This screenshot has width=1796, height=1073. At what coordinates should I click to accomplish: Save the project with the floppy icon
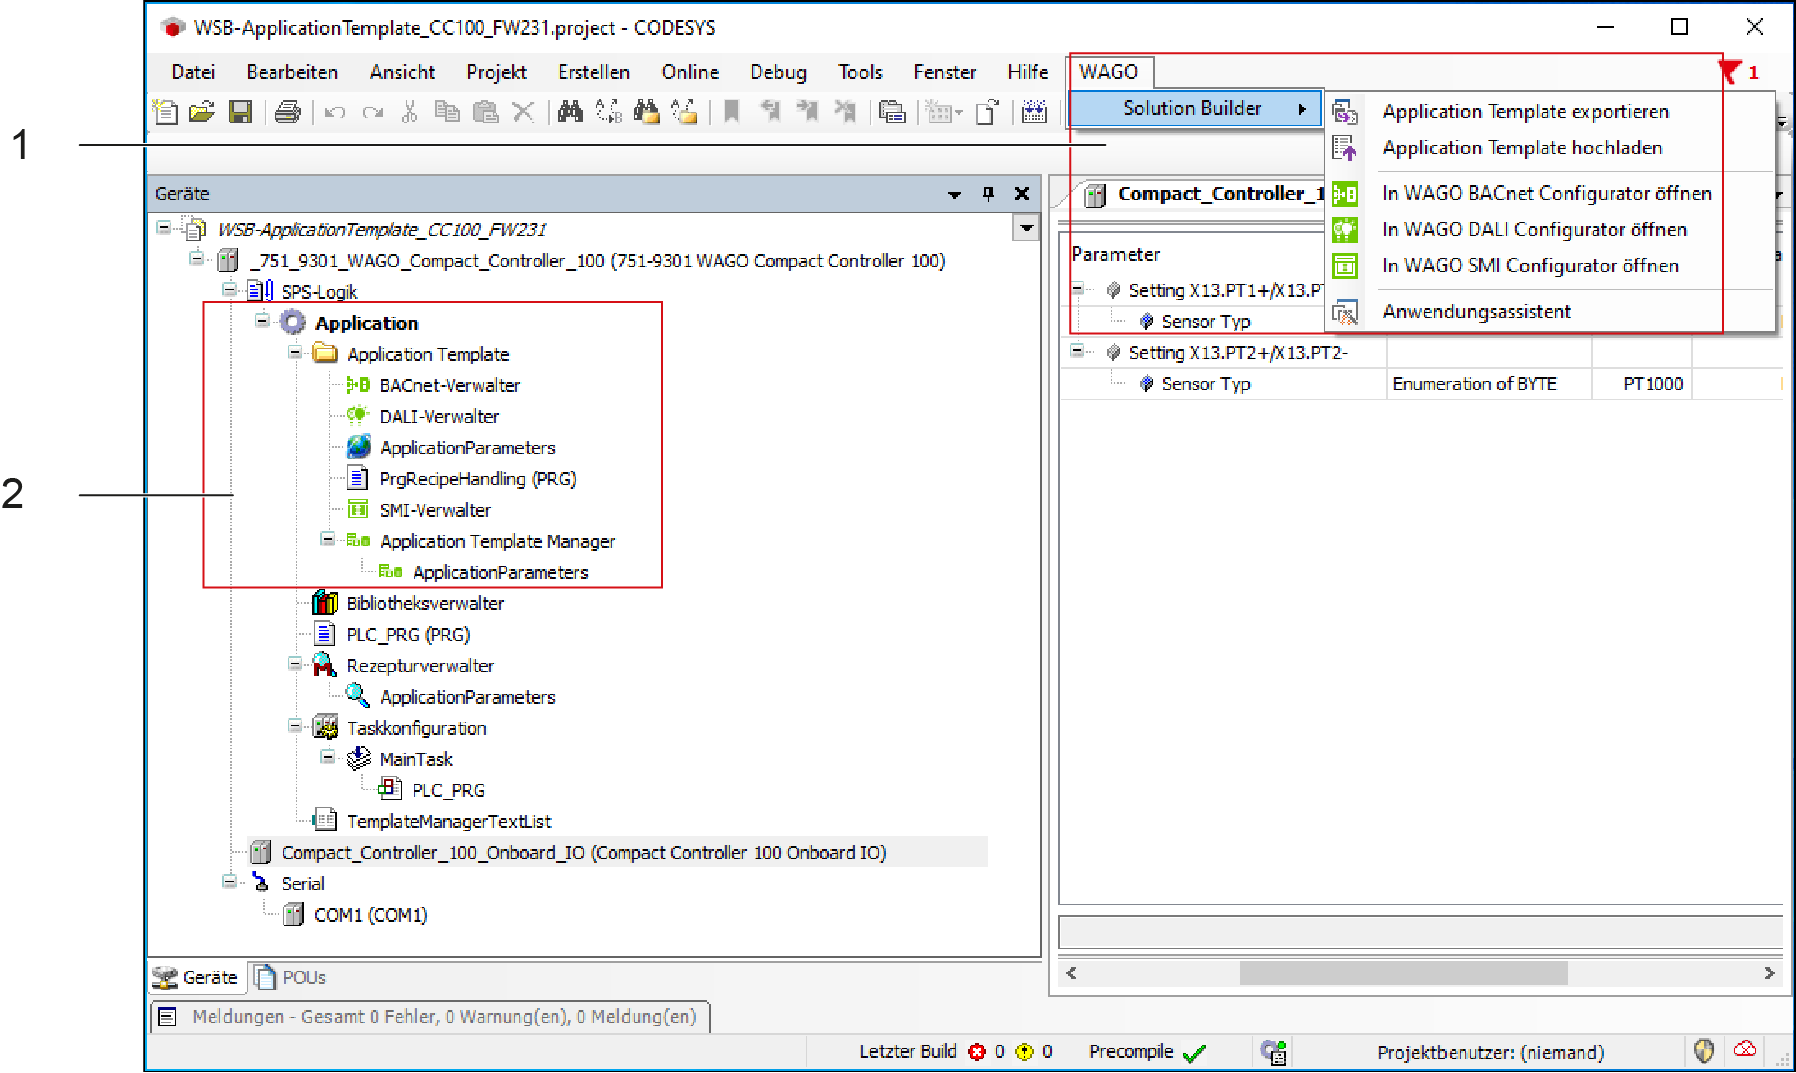click(240, 112)
